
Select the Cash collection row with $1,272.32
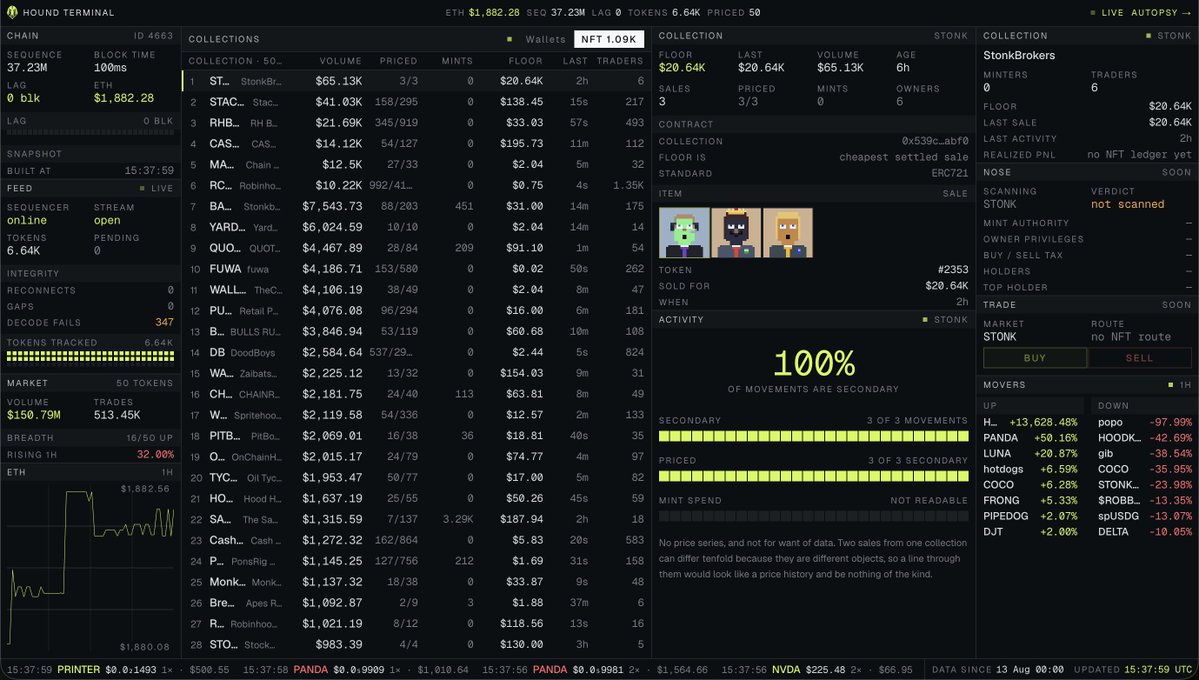(x=417, y=540)
